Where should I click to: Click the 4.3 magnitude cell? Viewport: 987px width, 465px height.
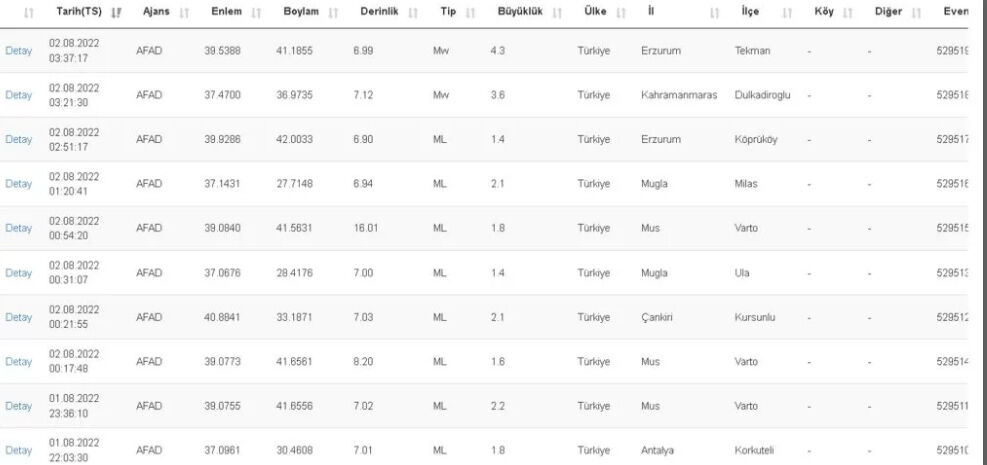coord(498,51)
